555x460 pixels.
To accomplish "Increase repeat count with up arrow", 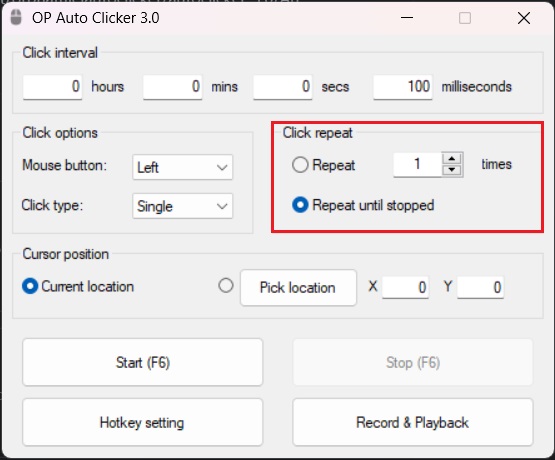I will [452, 159].
